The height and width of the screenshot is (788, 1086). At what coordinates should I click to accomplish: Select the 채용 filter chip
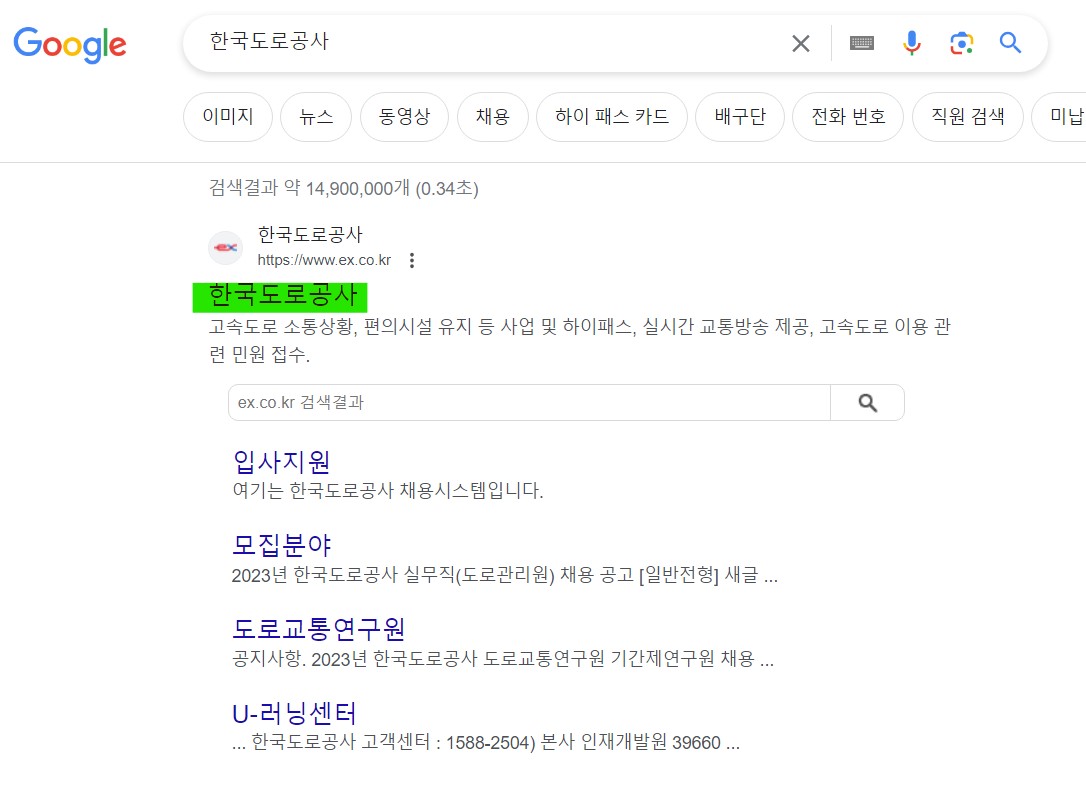(492, 116)
